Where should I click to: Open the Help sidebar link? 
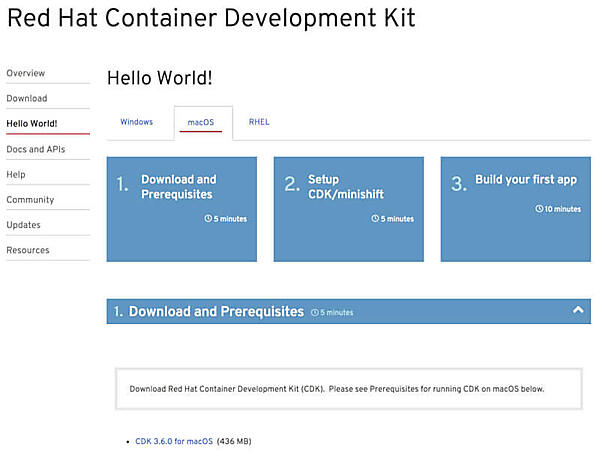[16, 174]
